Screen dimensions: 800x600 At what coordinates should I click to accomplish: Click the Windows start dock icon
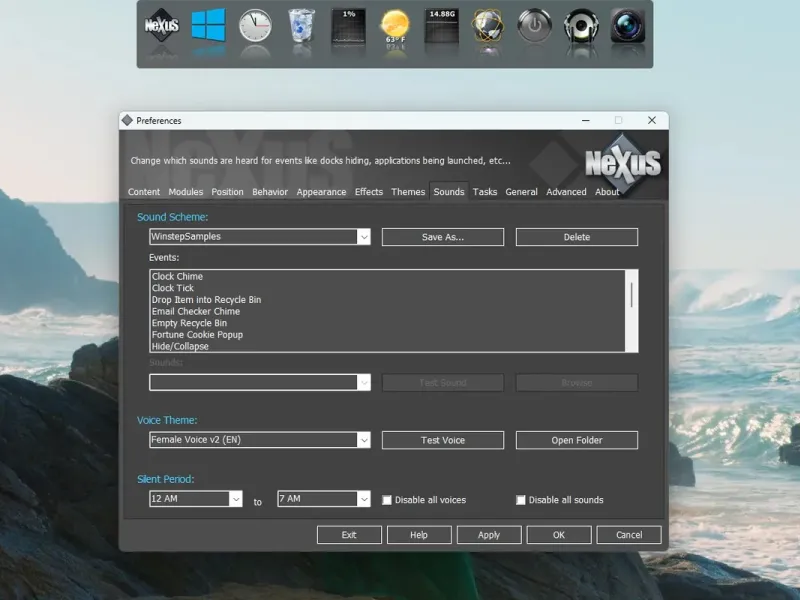[208, 25]
